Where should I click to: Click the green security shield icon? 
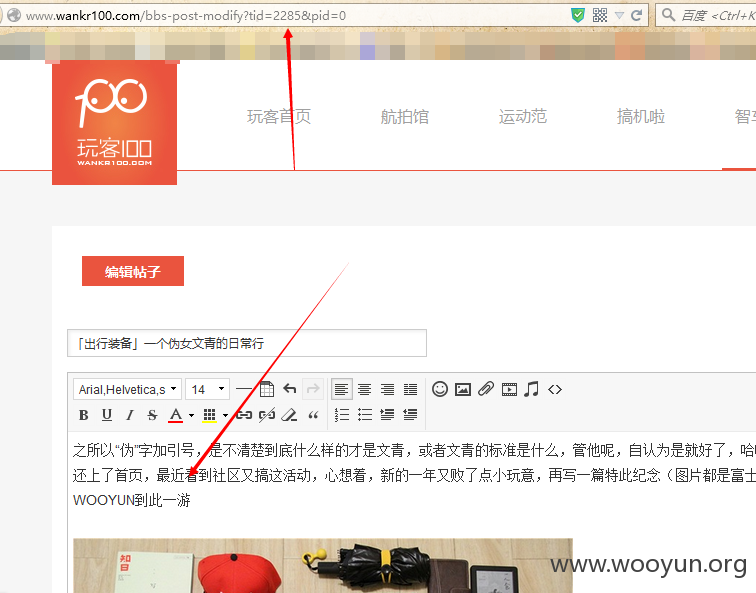578,15
